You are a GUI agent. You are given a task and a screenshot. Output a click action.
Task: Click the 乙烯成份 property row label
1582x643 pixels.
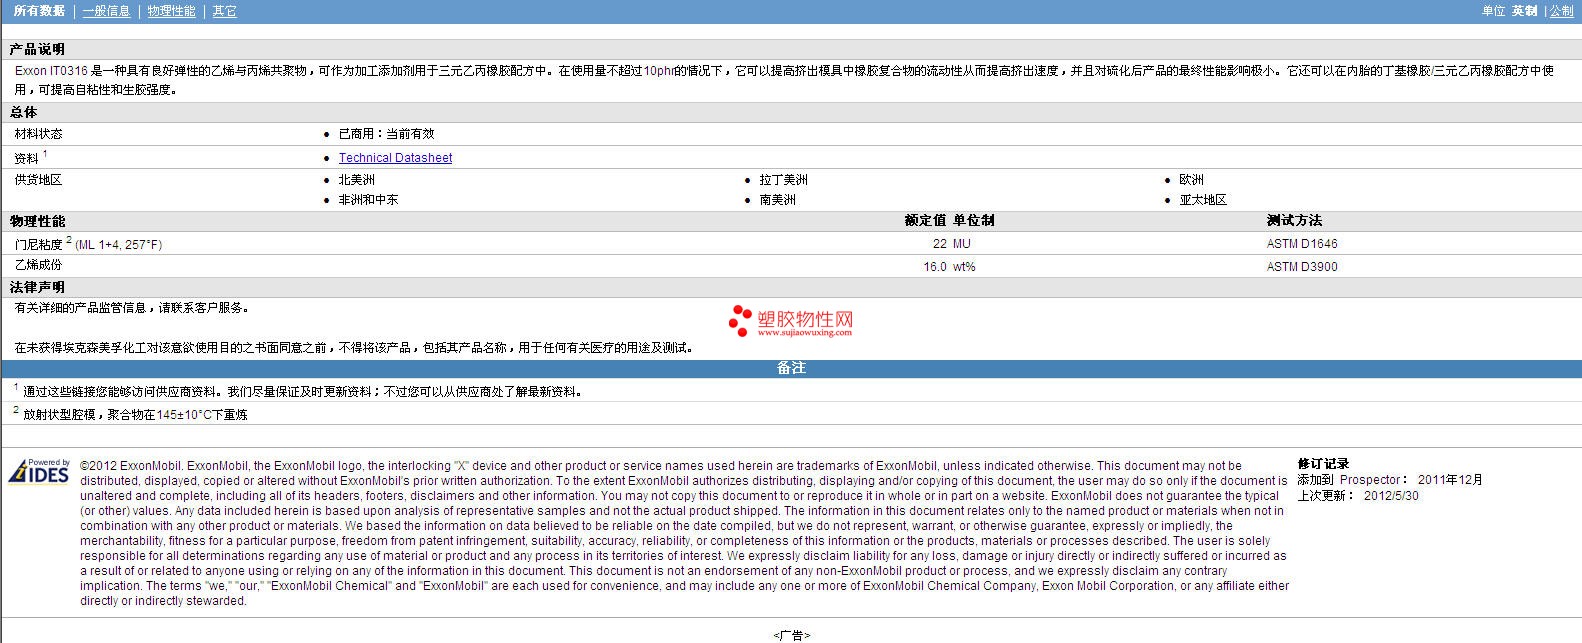(38, 266)
